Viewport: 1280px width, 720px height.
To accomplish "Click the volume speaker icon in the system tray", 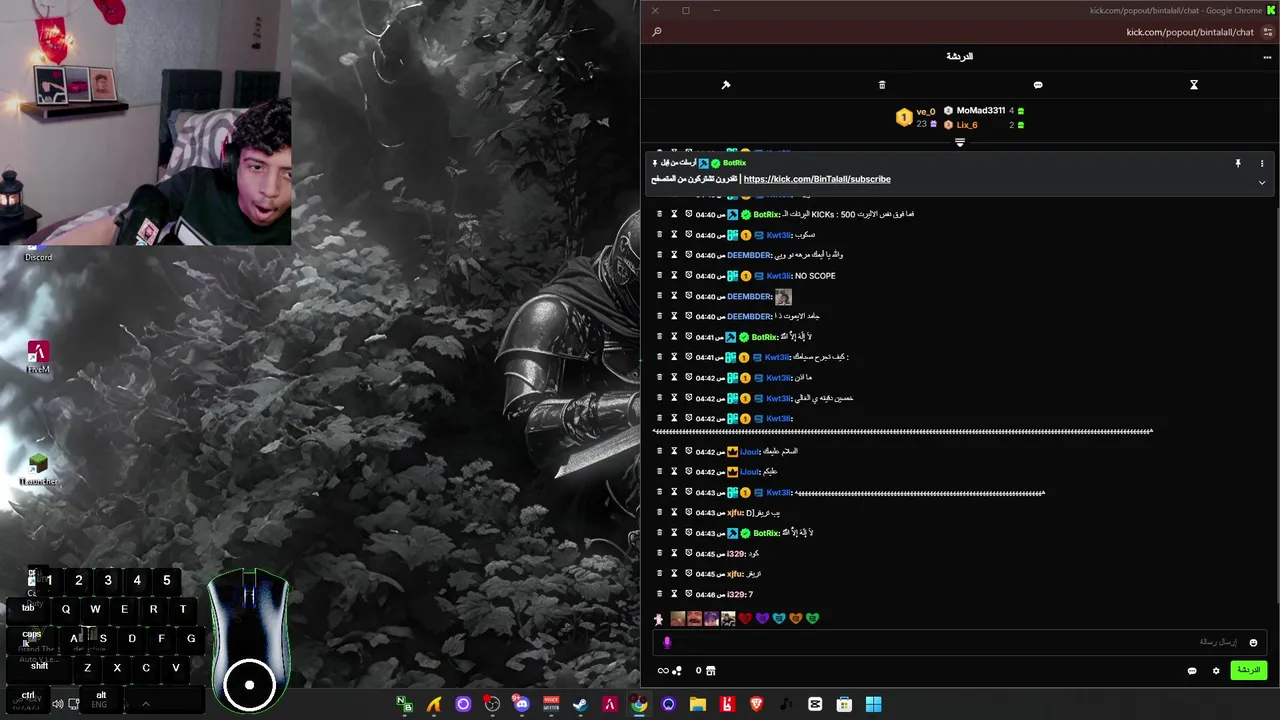I will (58, 704).
